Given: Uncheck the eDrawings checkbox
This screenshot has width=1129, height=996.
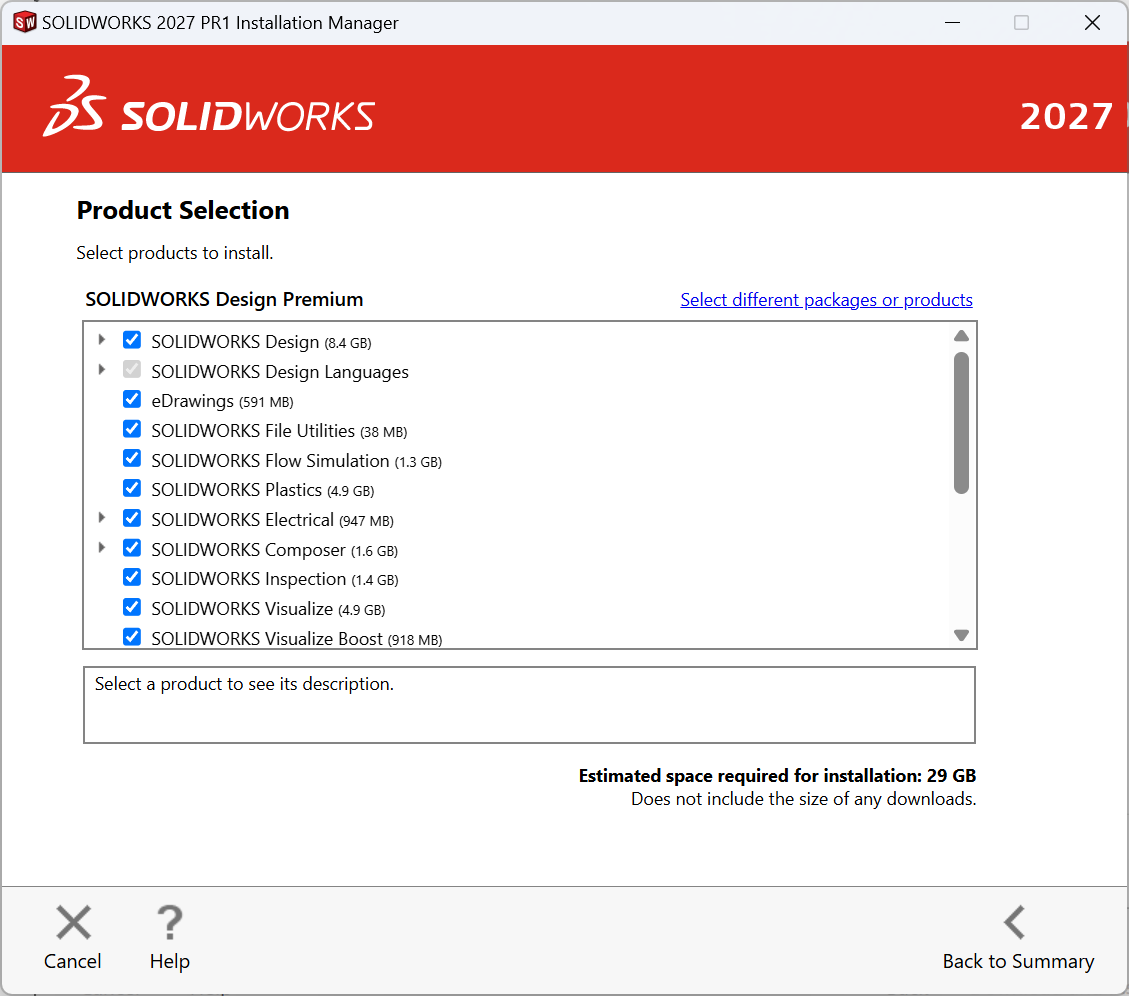Looking at the screenshot, I should pos(132,399).
